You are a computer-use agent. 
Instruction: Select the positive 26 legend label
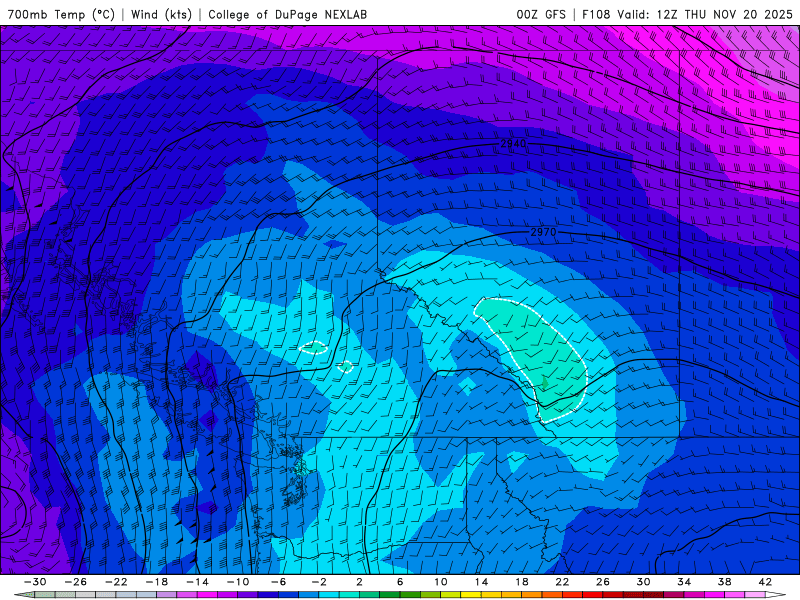coord(603,582)
